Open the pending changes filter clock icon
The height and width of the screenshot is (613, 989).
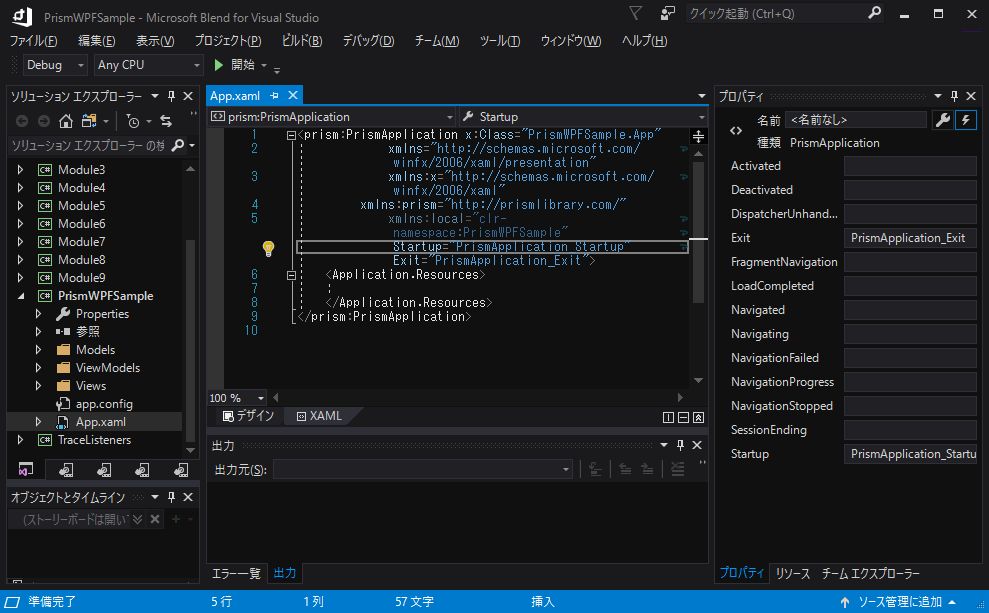tap(133, 120)
